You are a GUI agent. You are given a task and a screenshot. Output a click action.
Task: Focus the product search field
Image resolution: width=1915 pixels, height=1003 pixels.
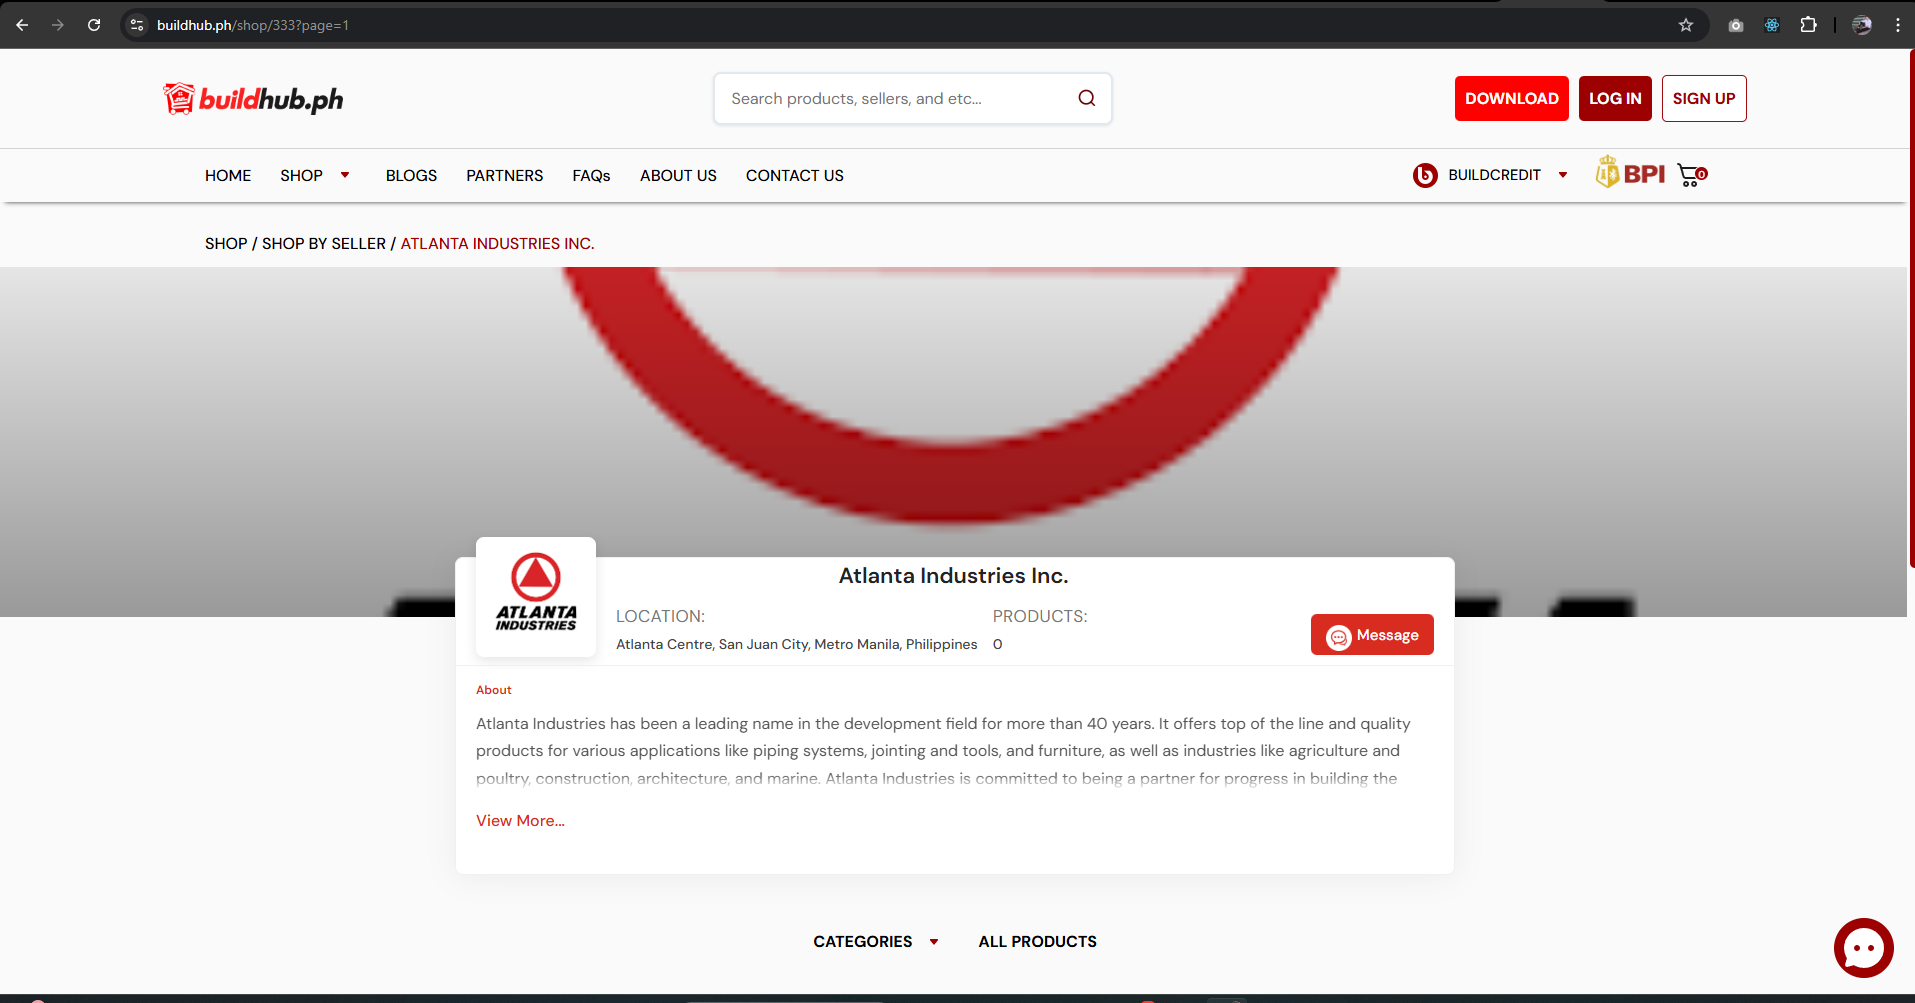(895, 98)
